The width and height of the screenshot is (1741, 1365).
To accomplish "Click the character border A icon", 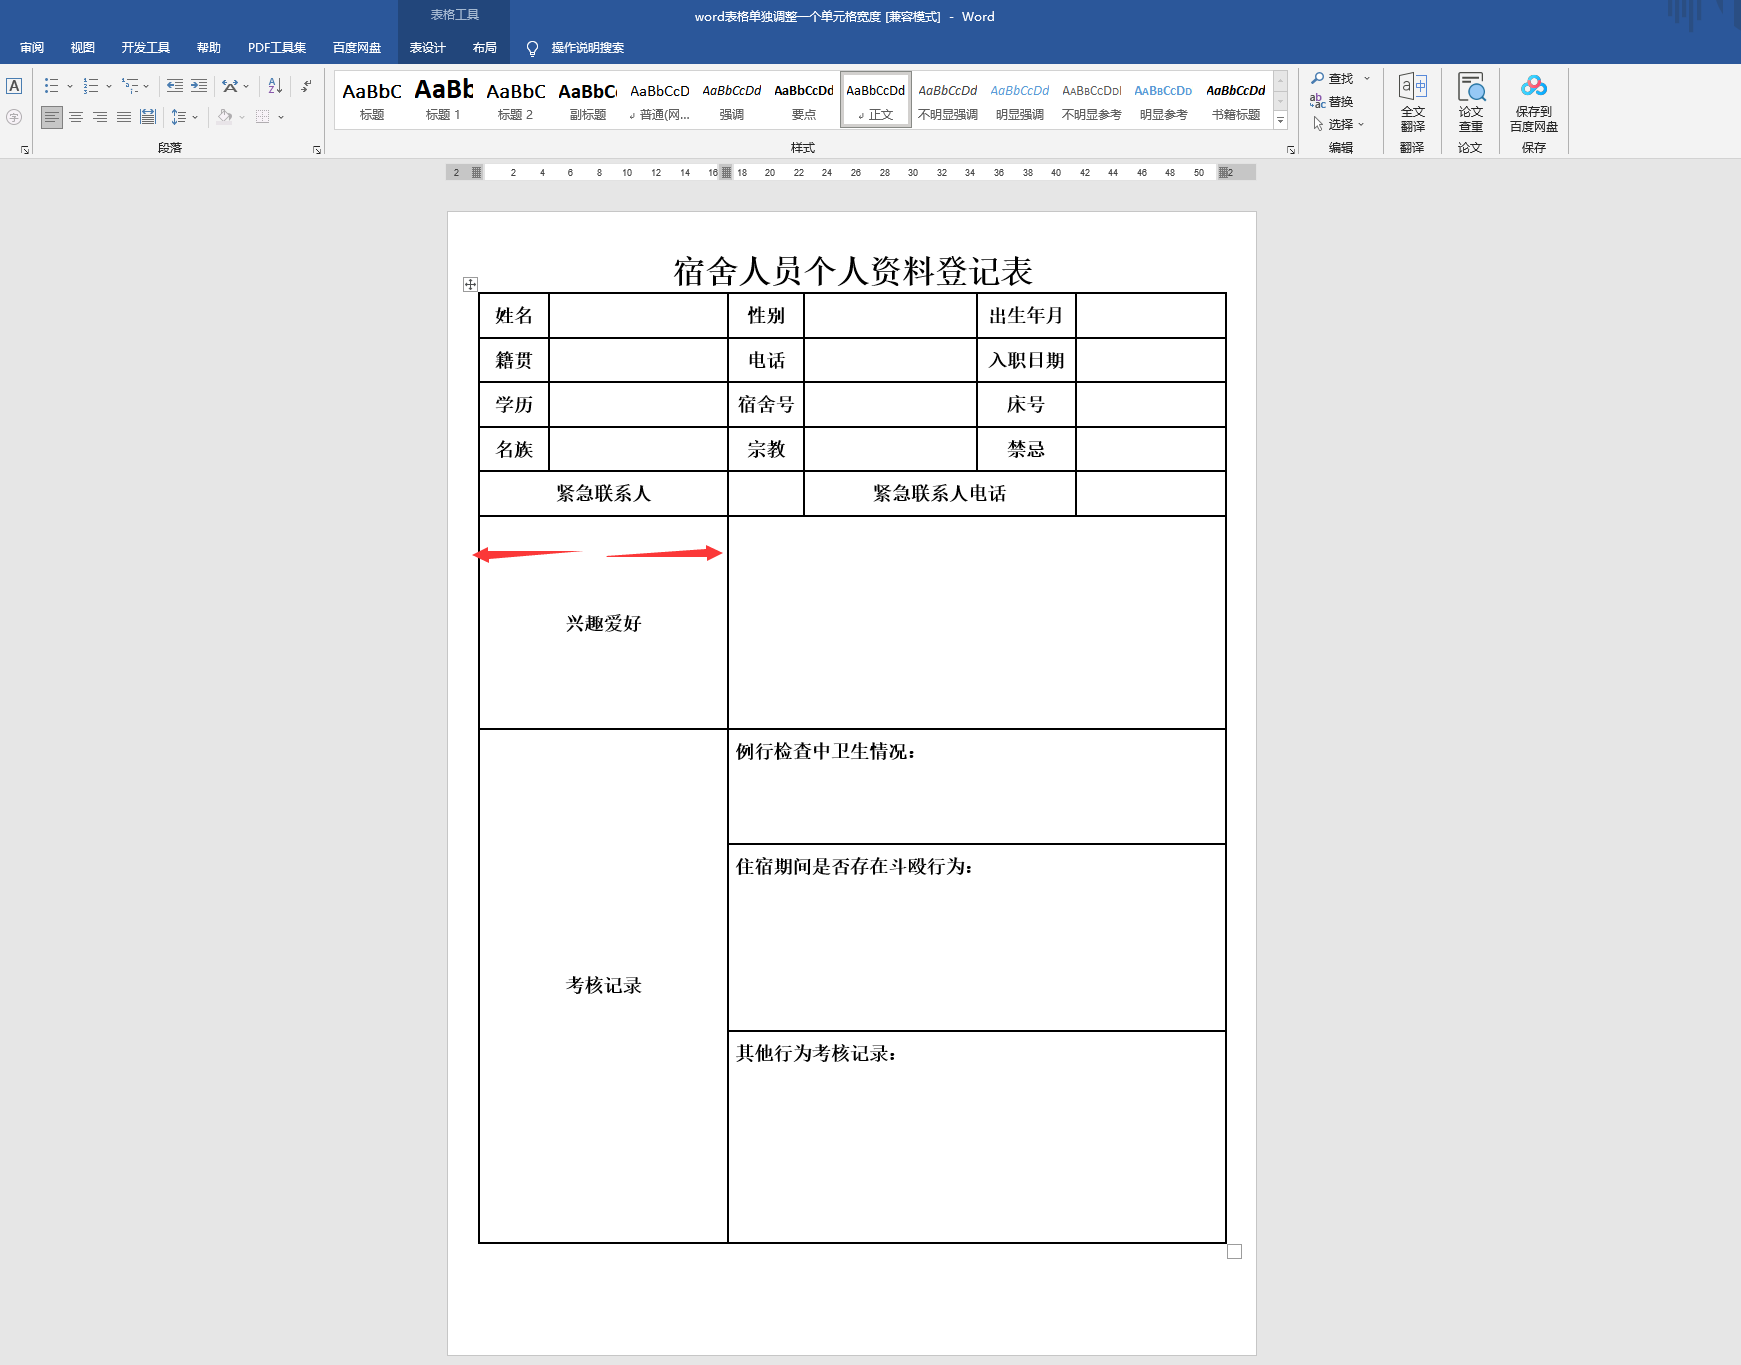I will [14, 86].
